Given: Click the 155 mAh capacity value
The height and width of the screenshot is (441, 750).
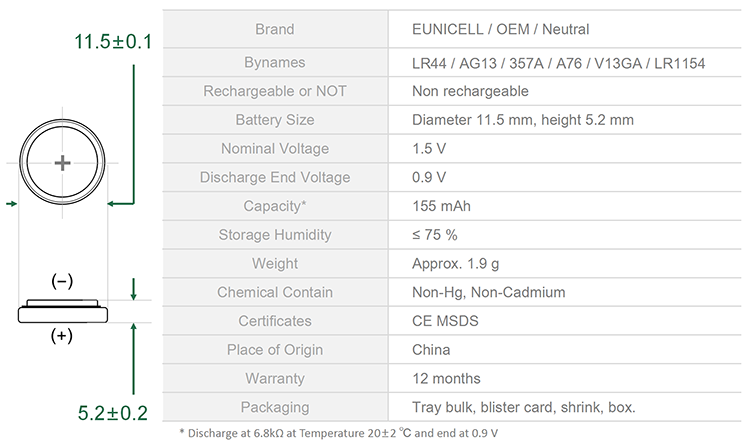Looking at the screenshot, I should tap(441, 206).
